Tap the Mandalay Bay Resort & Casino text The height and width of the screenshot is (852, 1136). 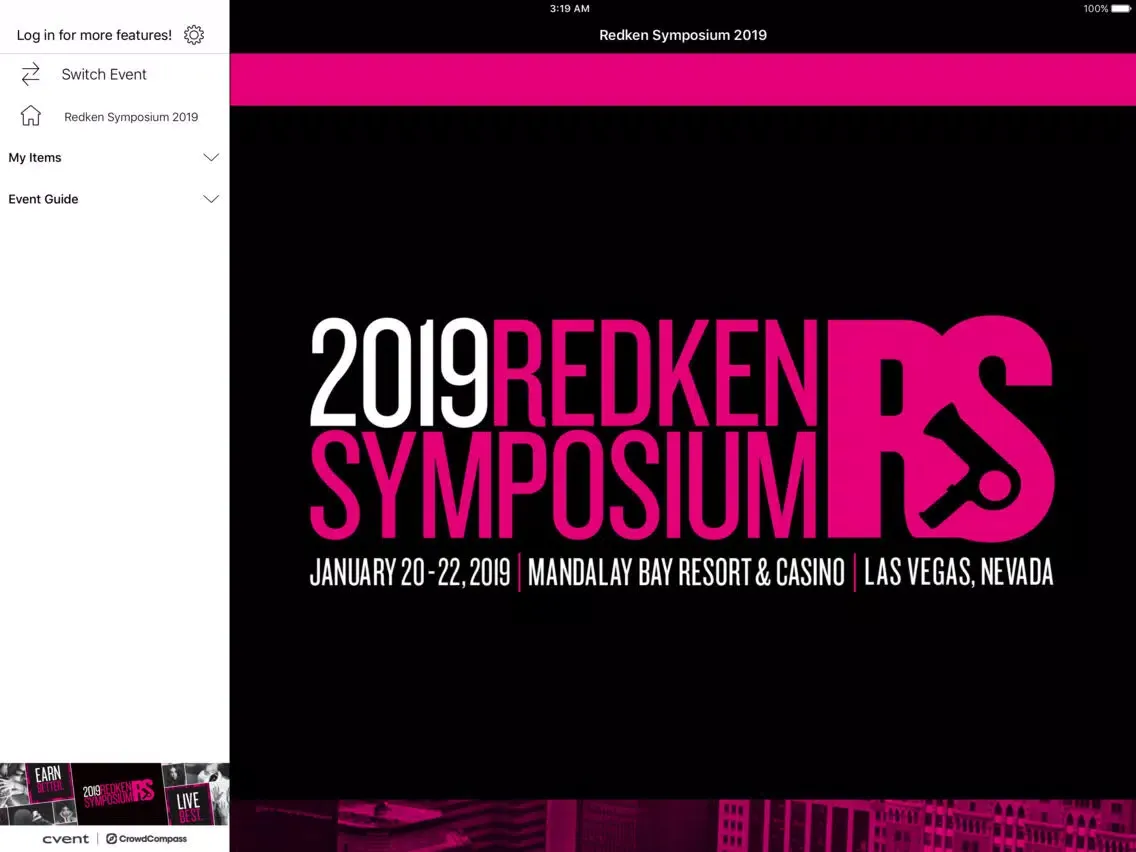[x=686, y=572]
